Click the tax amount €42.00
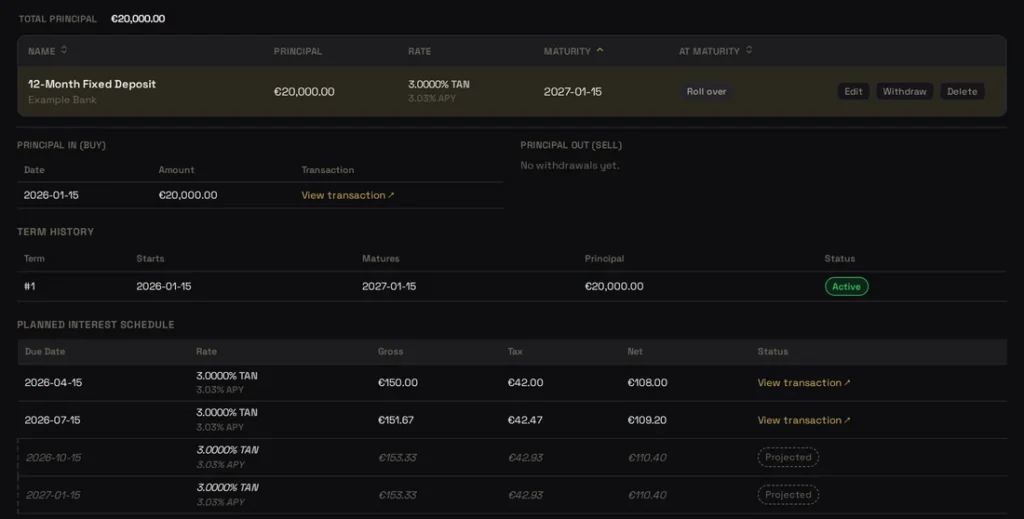The width and height of the screenshot is (1024, 519). [x=525, y=383]
